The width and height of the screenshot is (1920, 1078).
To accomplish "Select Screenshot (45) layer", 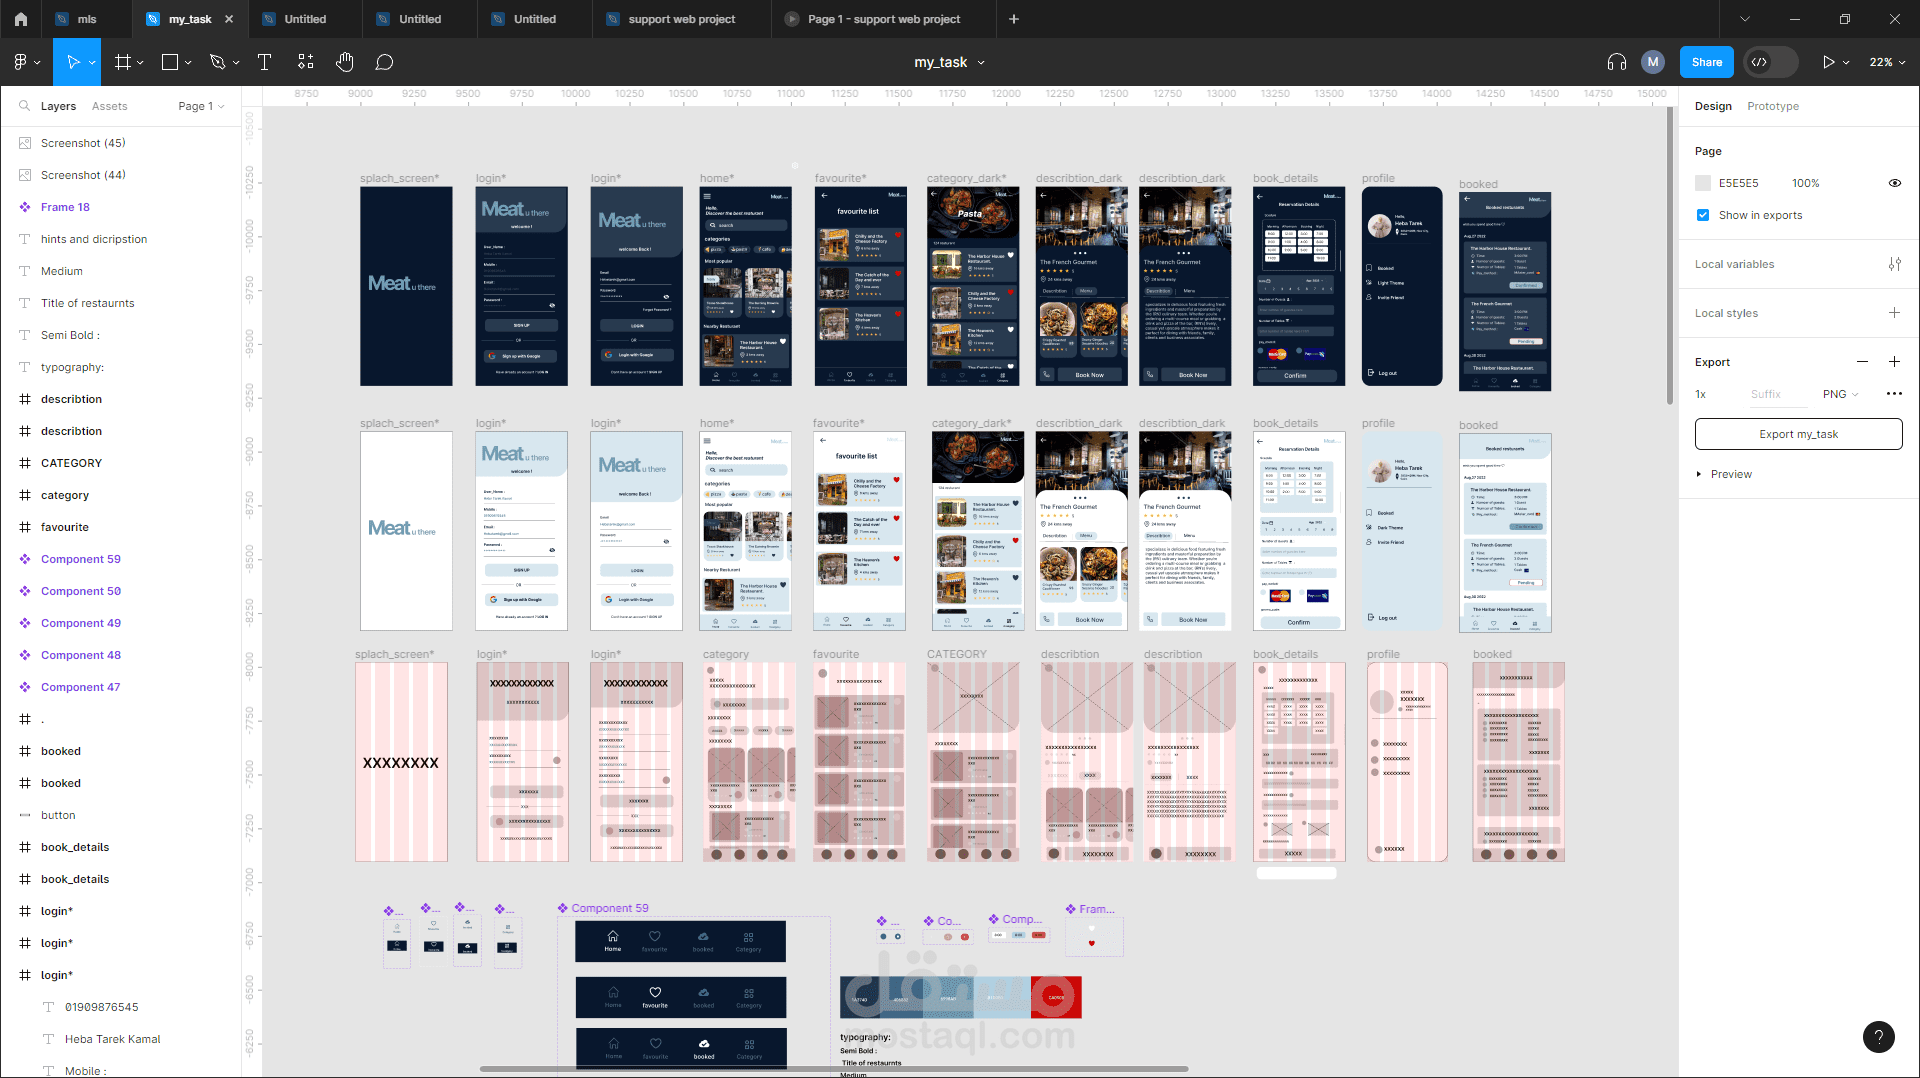I will click(x=120, y=143).
